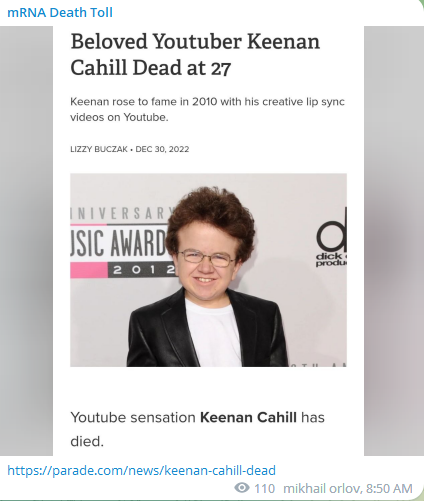This screenshot has width=424, height=501.
Task: Click the black leather jacket in photo
Action: tap(207, 330)
